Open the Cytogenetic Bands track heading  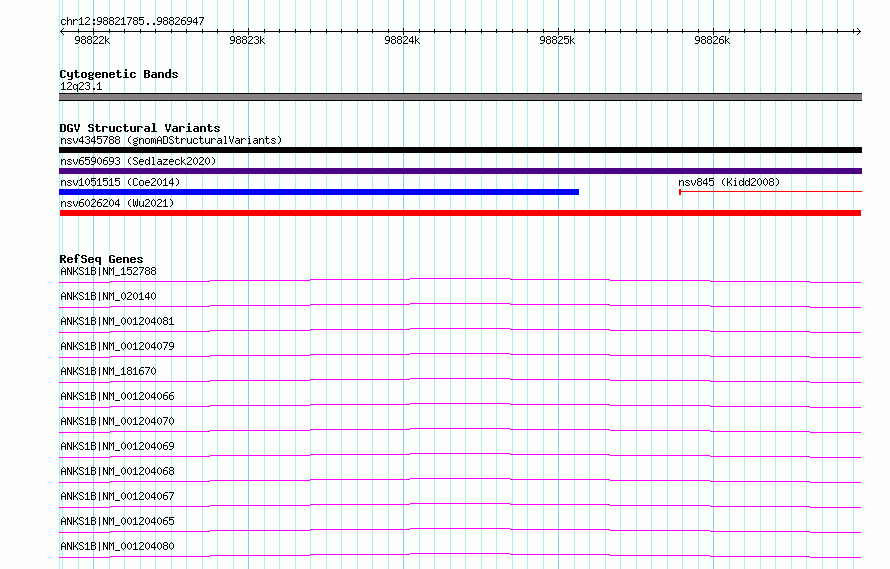point(119,74)
